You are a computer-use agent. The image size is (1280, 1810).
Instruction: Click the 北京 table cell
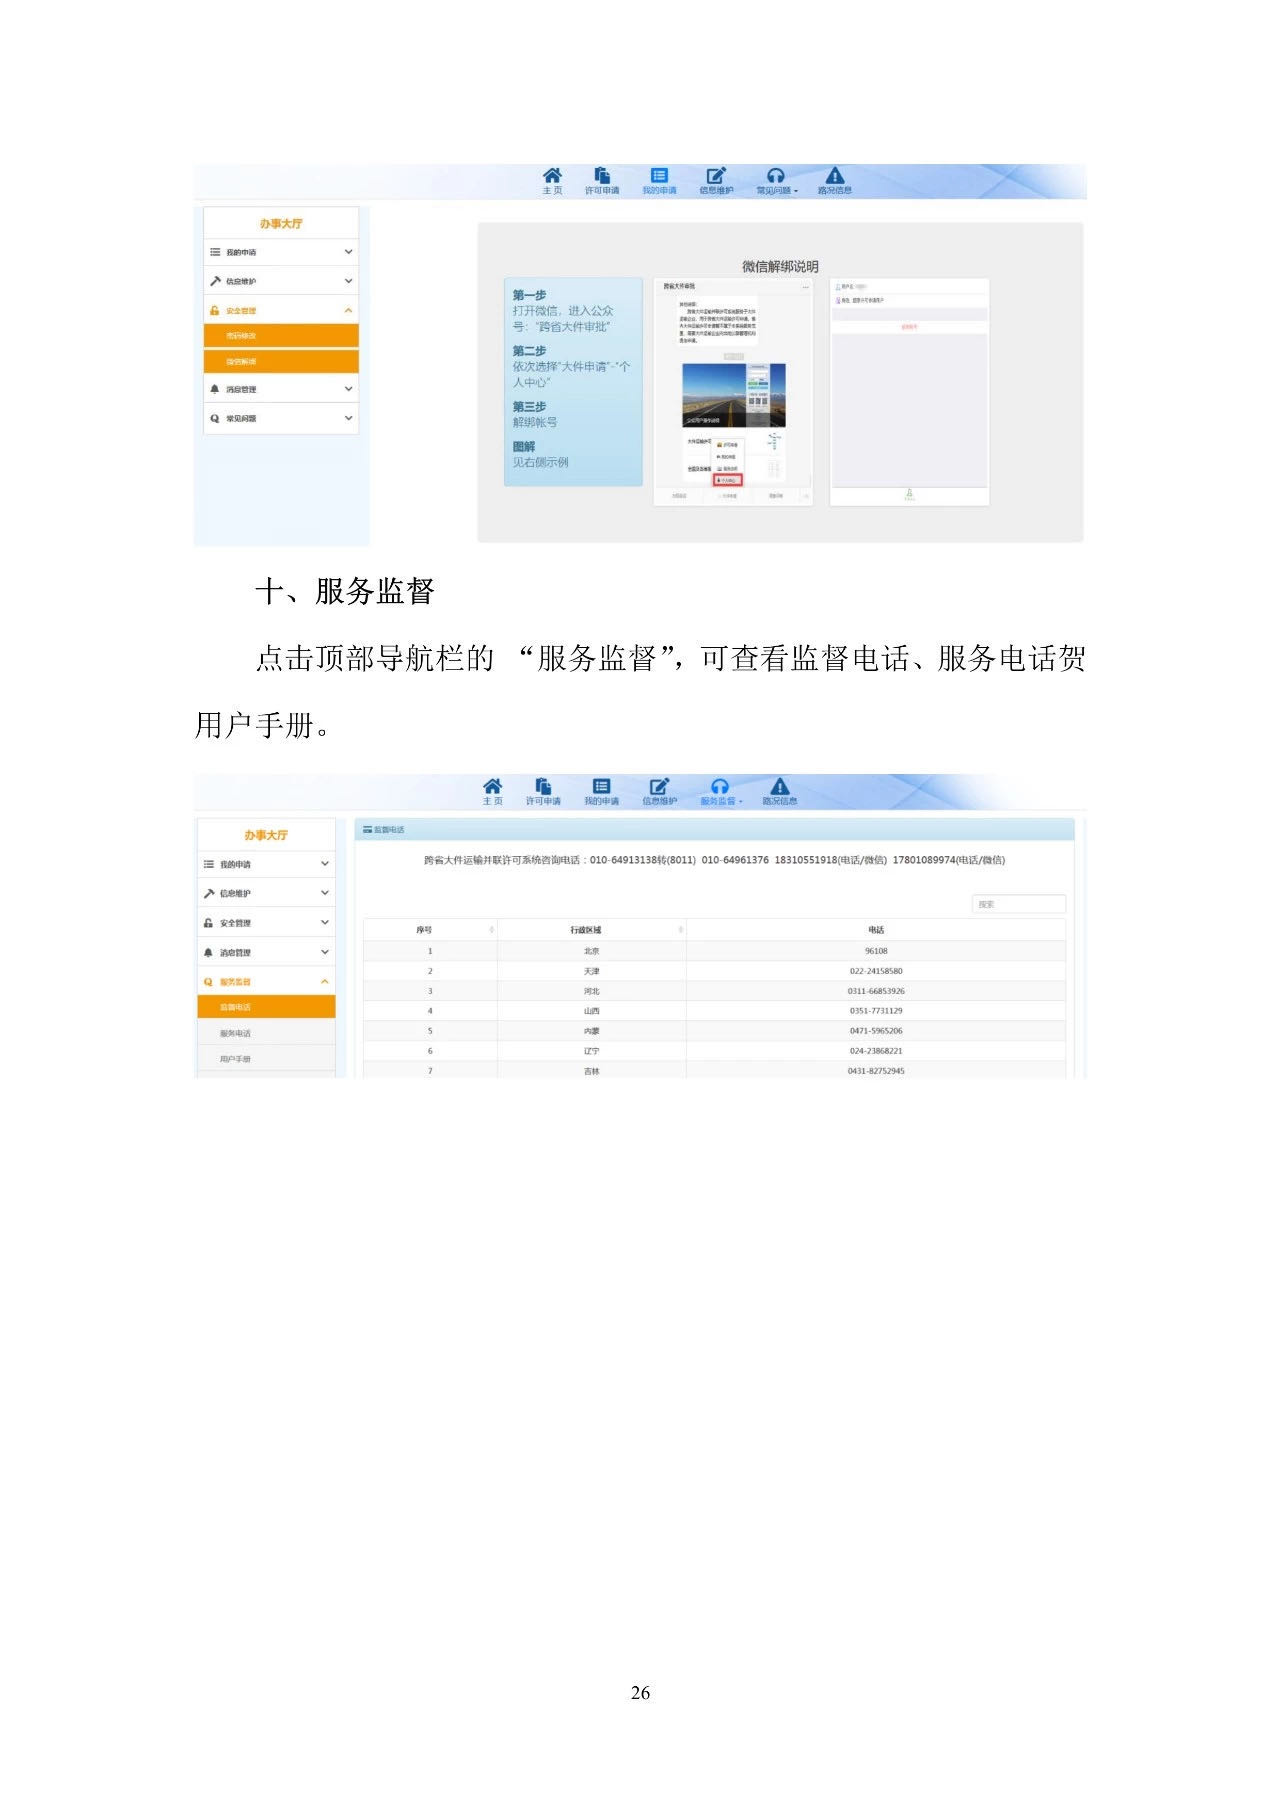(x=592, y=951)
